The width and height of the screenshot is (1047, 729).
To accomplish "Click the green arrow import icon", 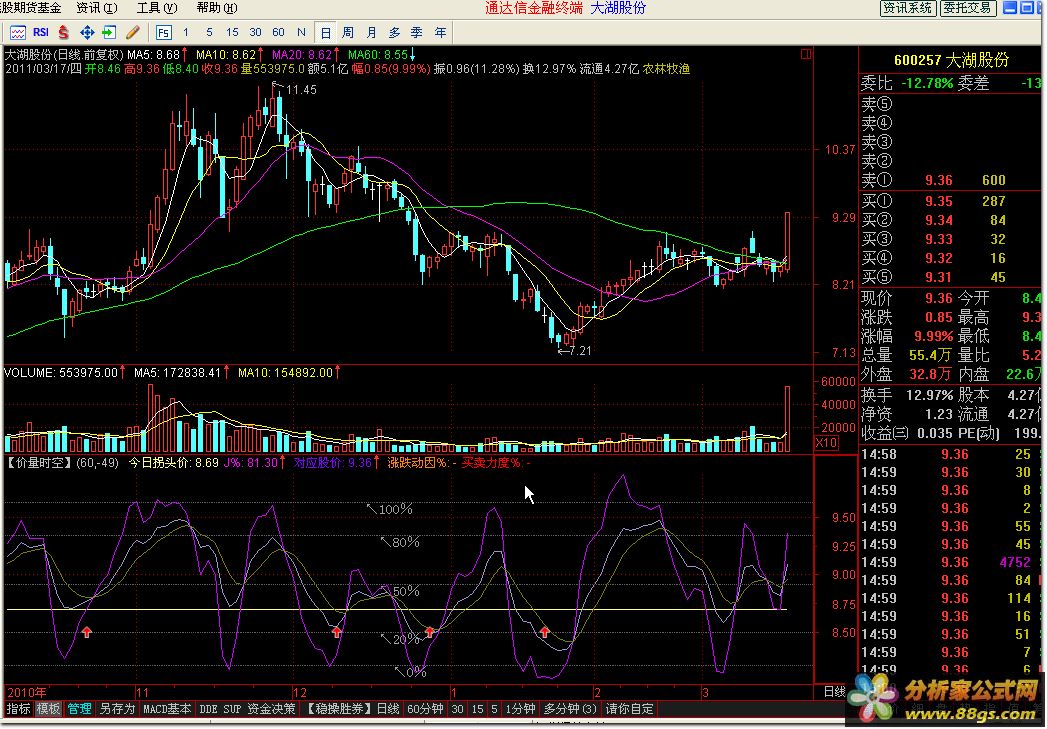I will coord(109,32).
